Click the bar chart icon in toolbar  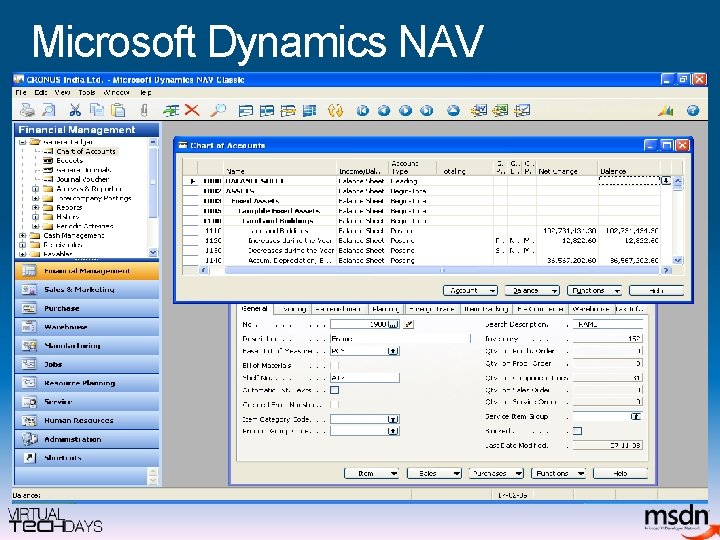[x=666, y=110]
